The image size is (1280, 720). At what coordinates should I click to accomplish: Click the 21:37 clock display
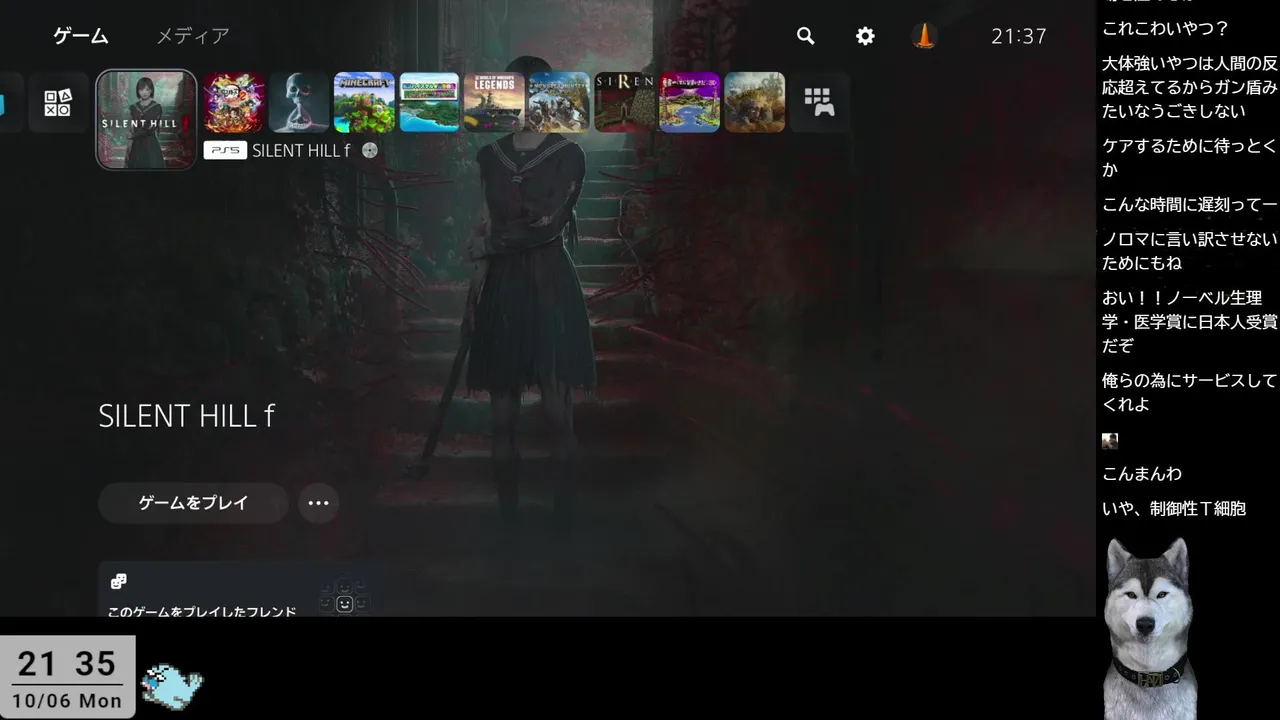click(1018, 36)
